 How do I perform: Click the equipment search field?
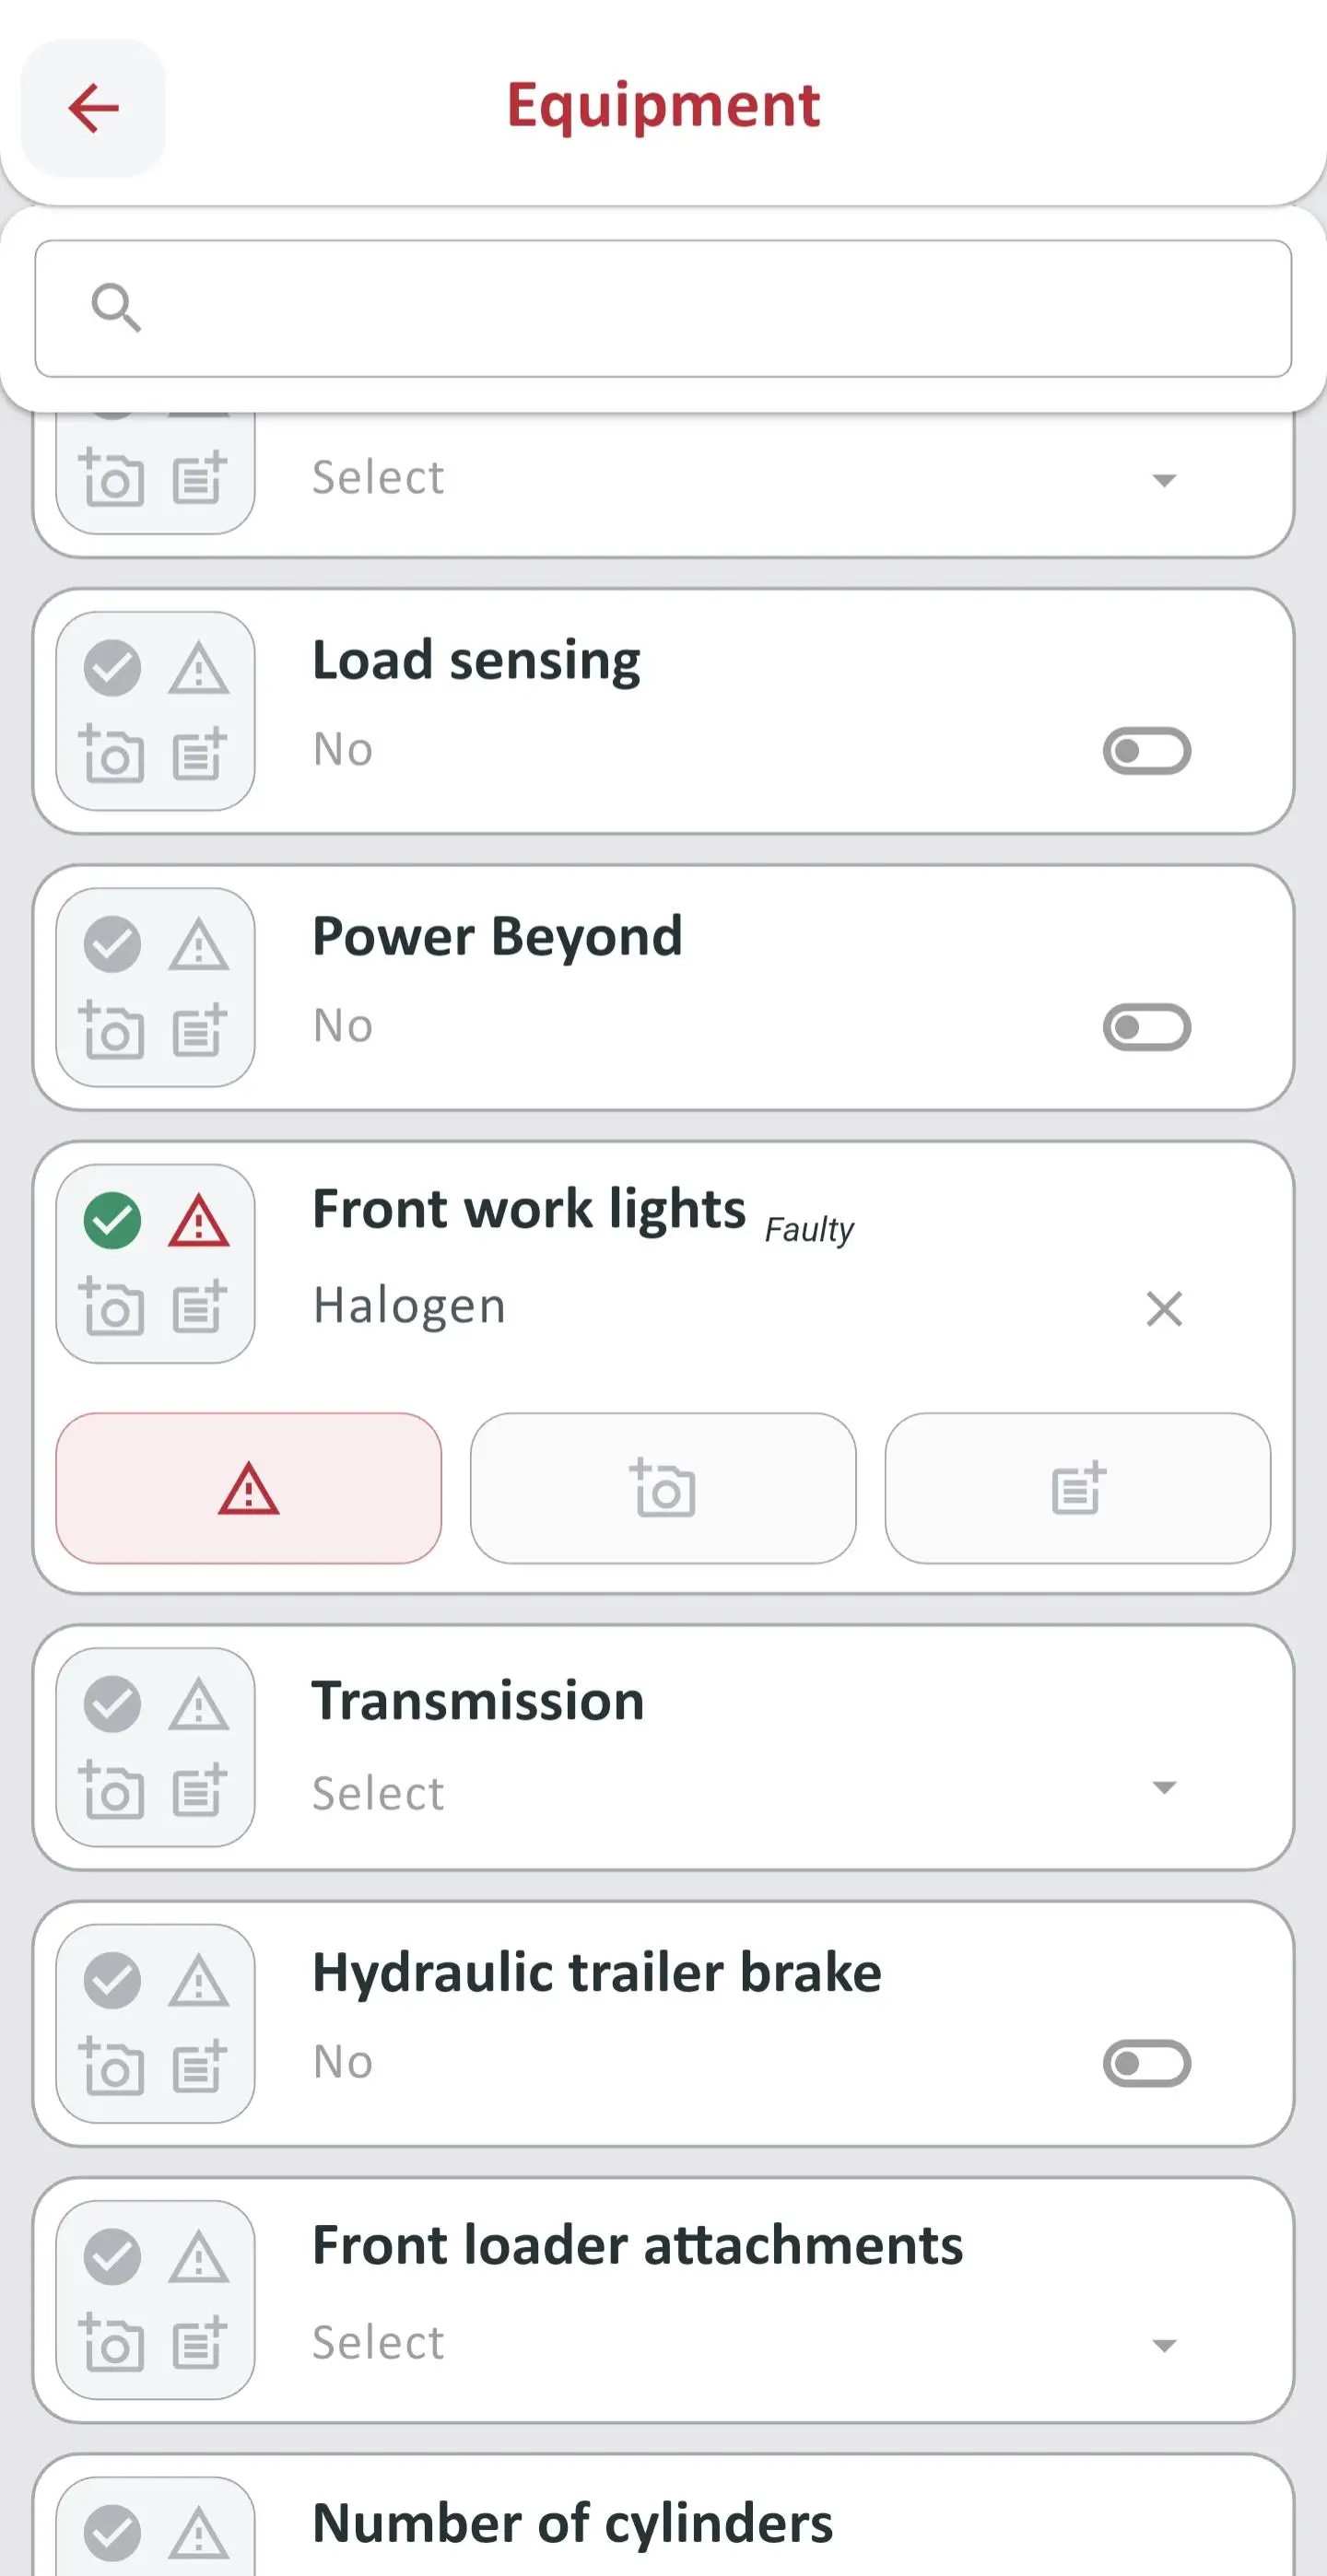[663, 308]
